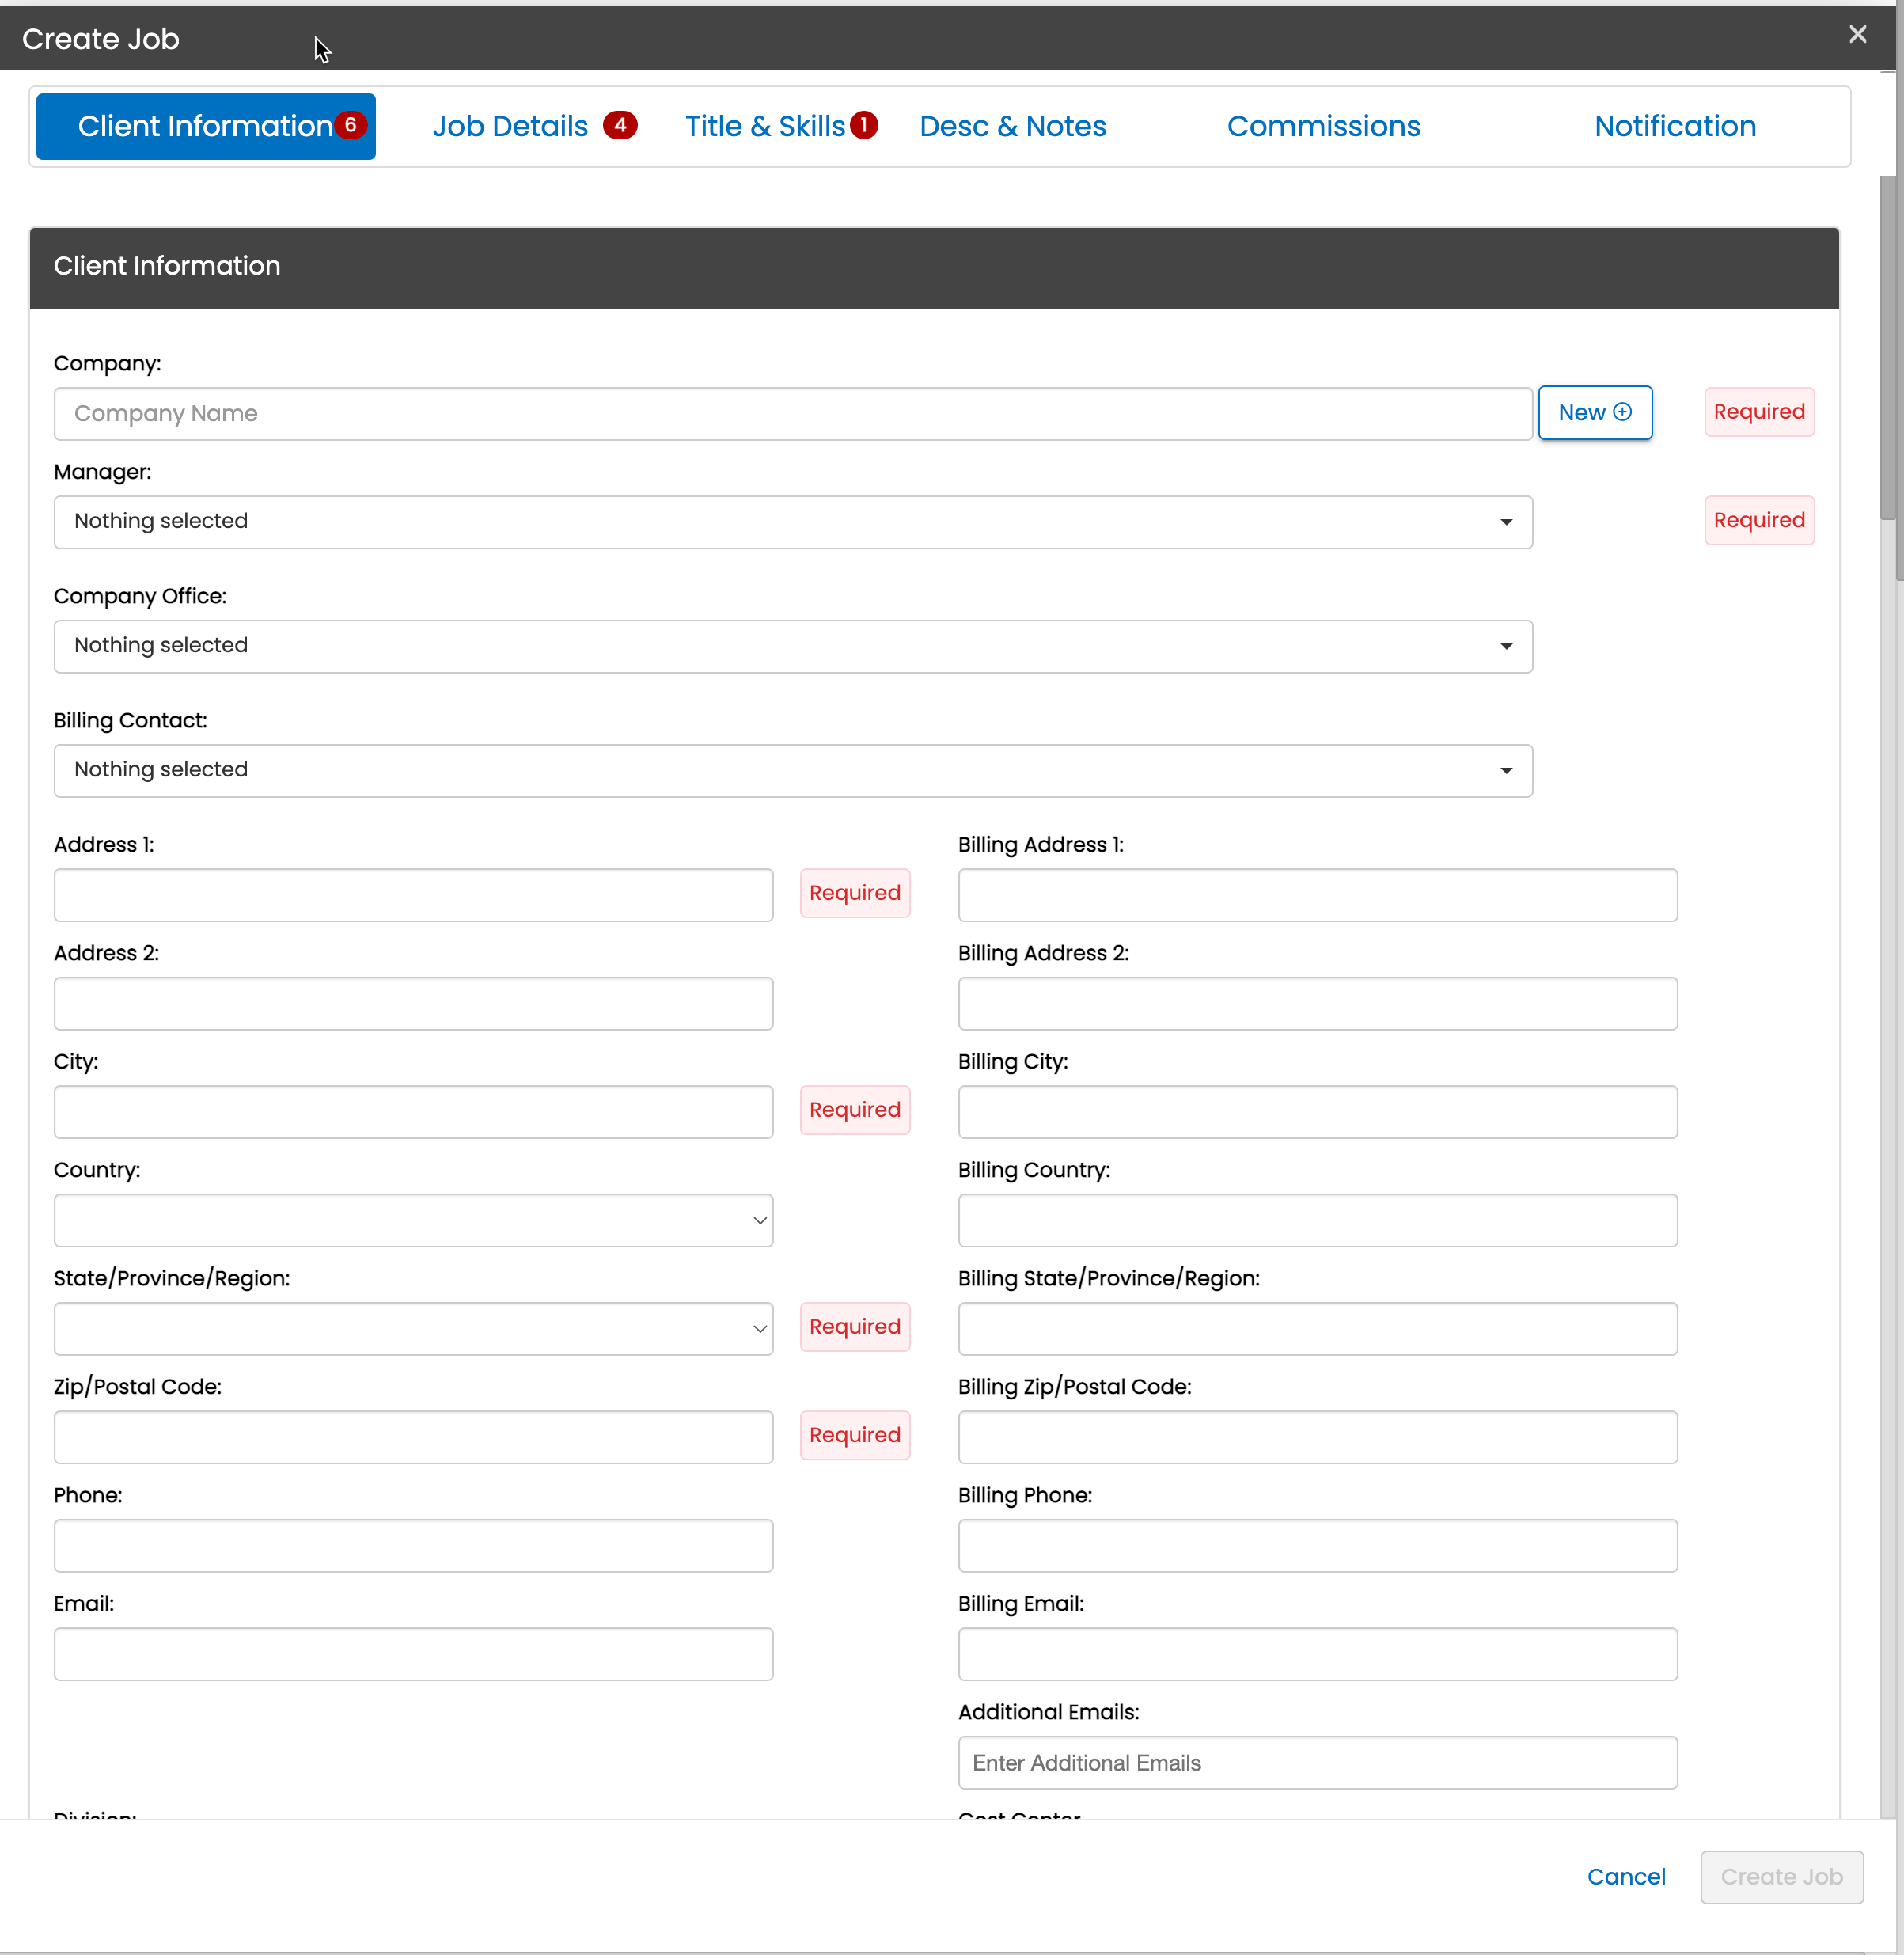Viewport: 1904px width, 1955px height.
Task: Open the Commissions tab
Action: pos(1323,126)
